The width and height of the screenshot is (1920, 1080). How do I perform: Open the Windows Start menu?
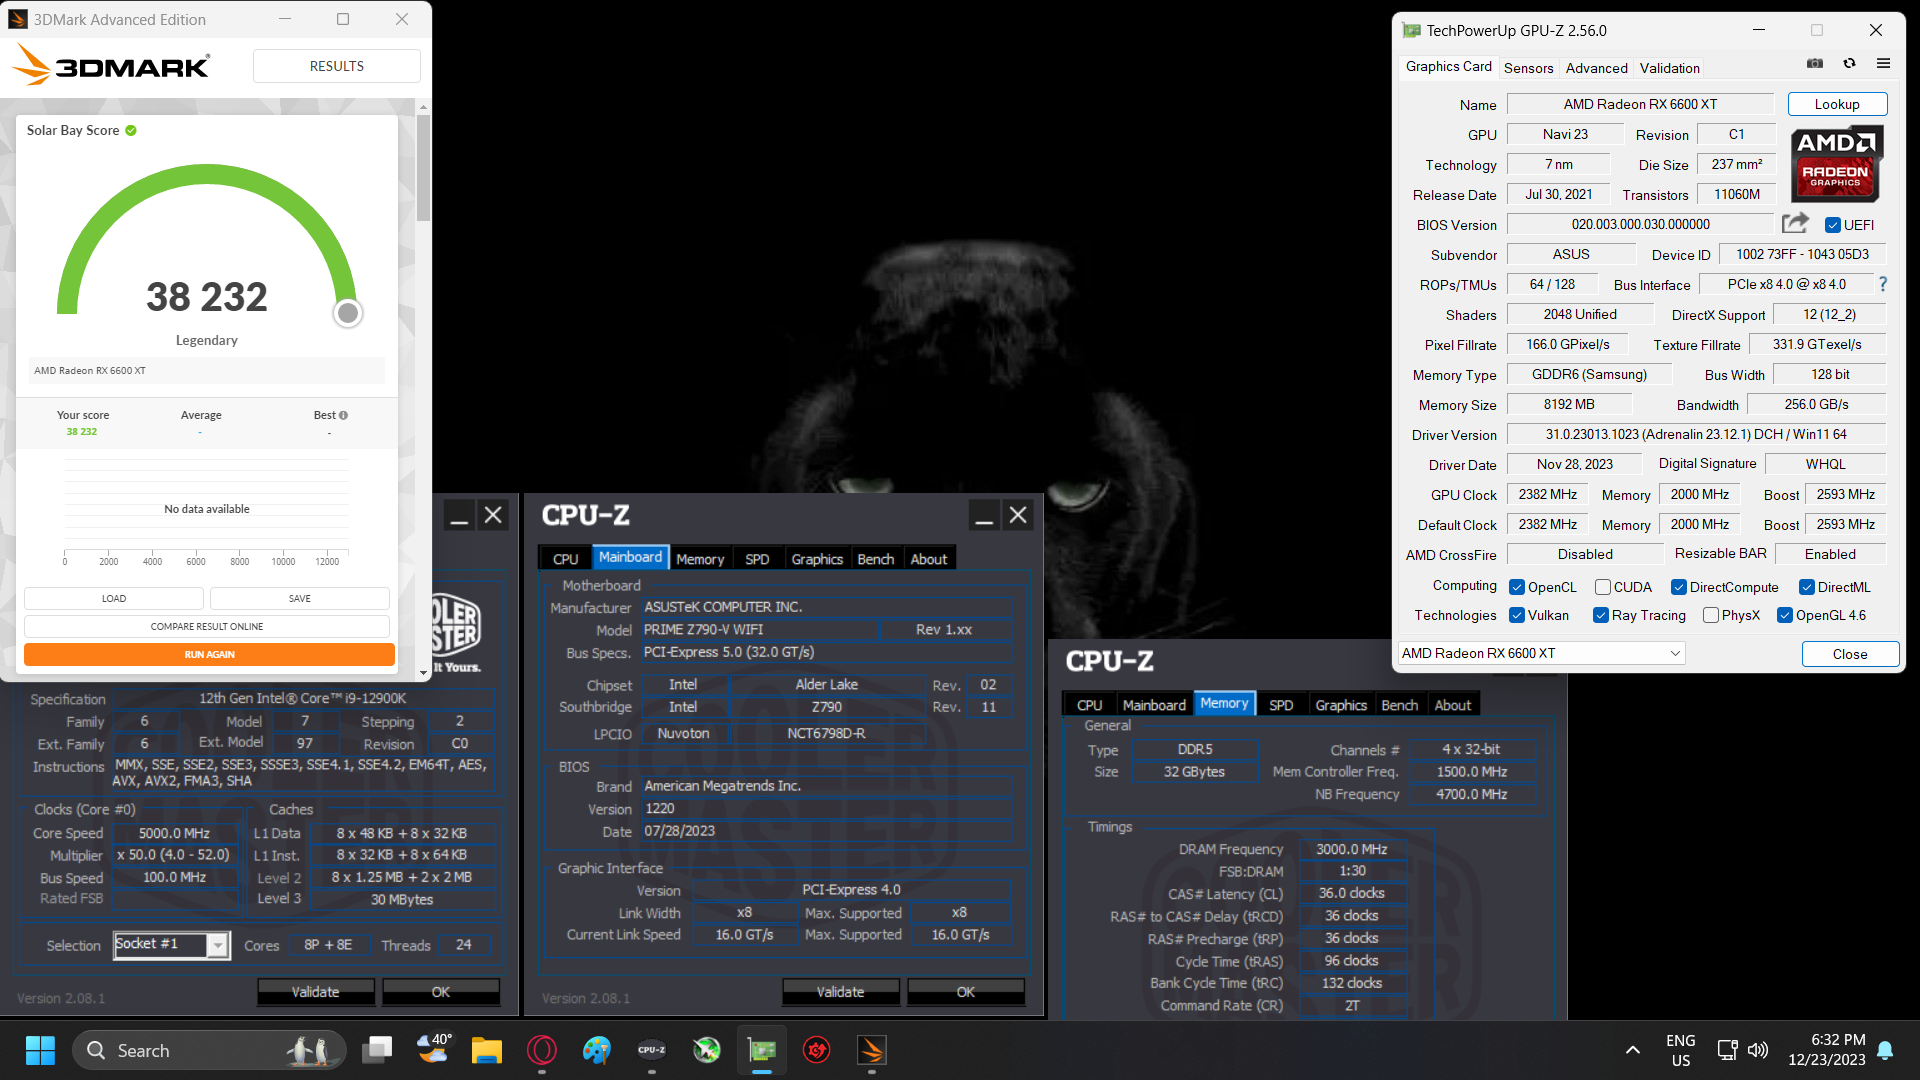tap(40, 1050)
